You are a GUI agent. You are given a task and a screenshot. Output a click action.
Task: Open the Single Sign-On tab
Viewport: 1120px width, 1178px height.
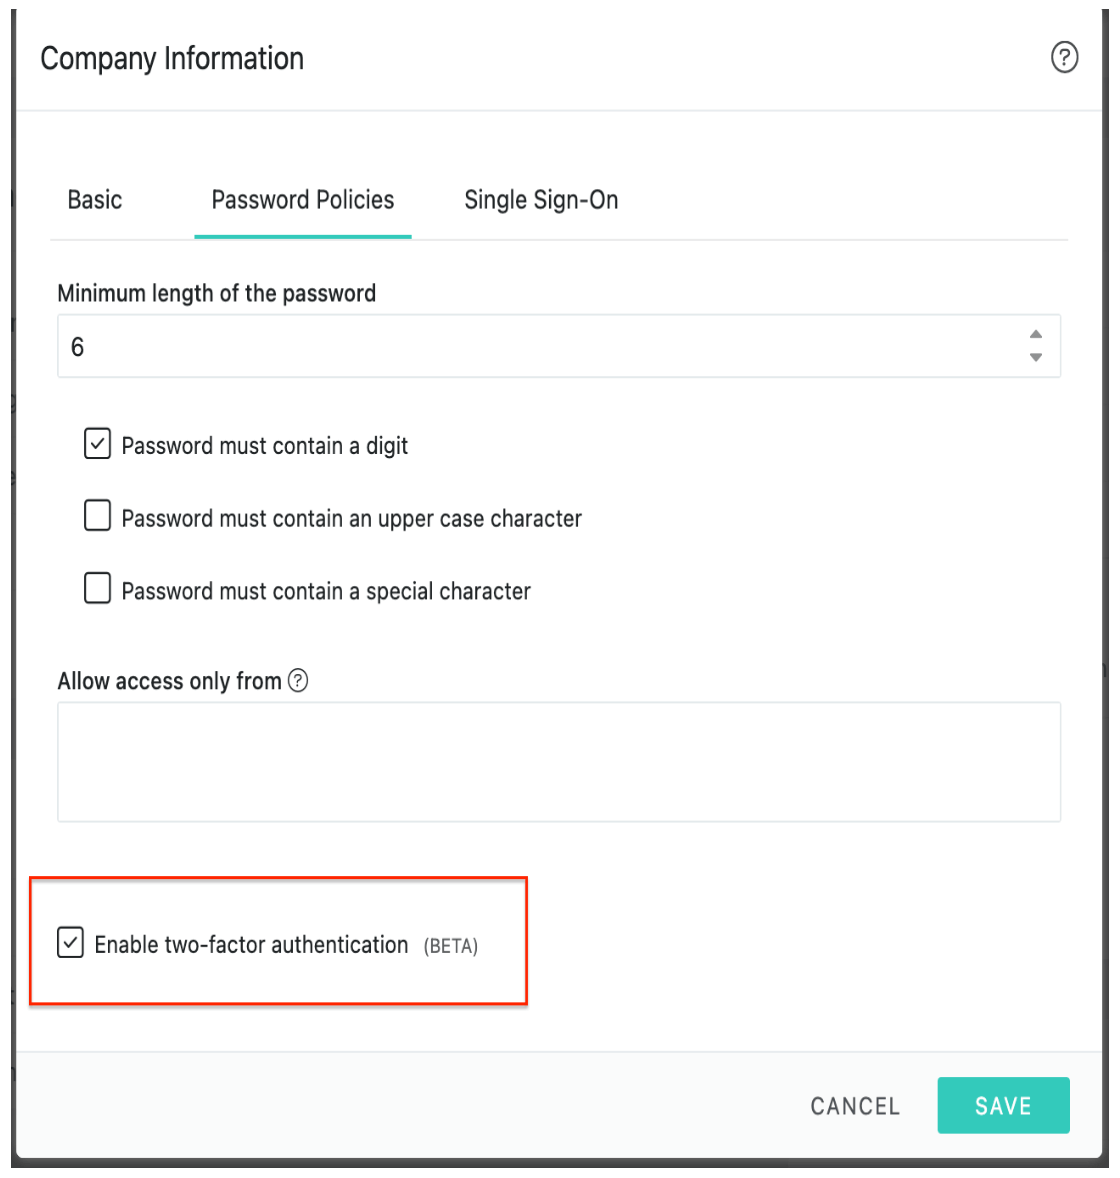541,200
